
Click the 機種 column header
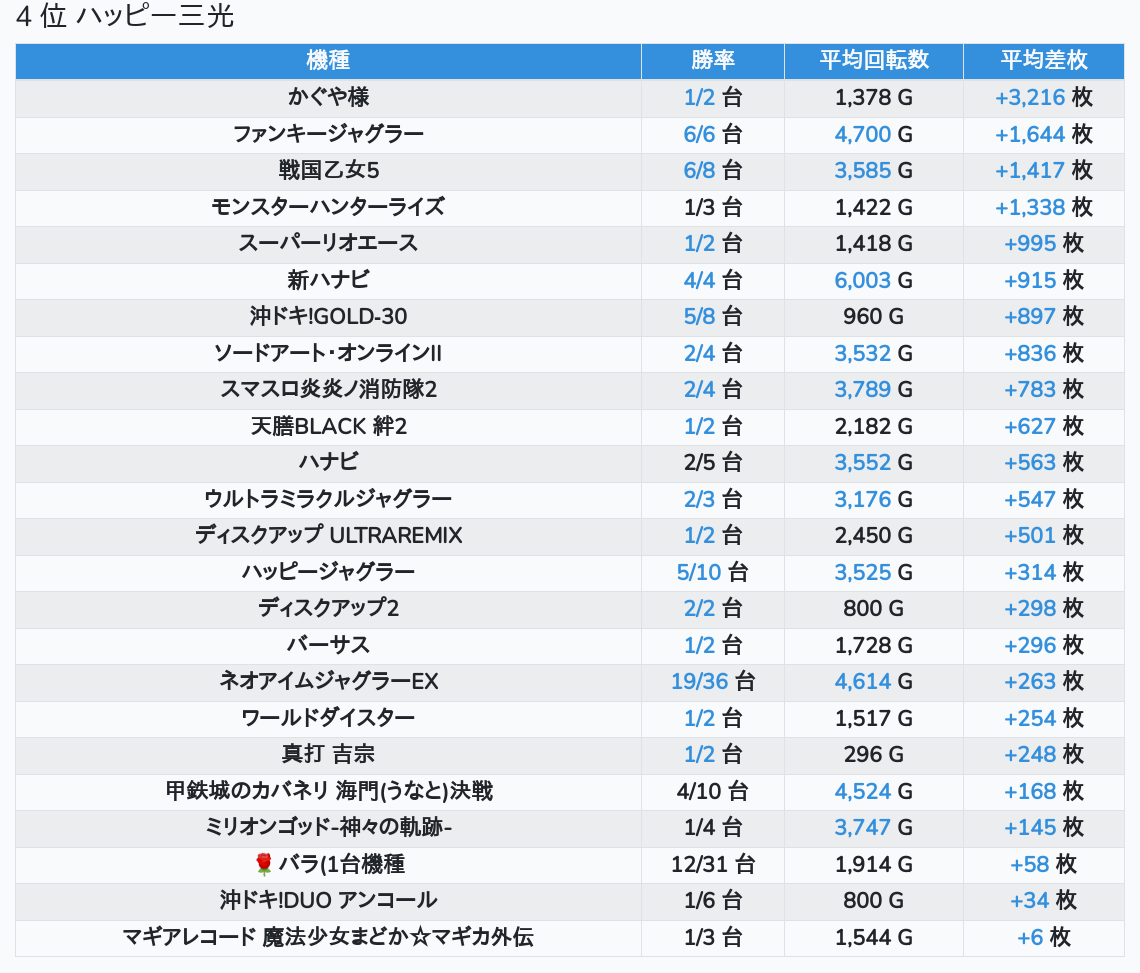(328, 60)
